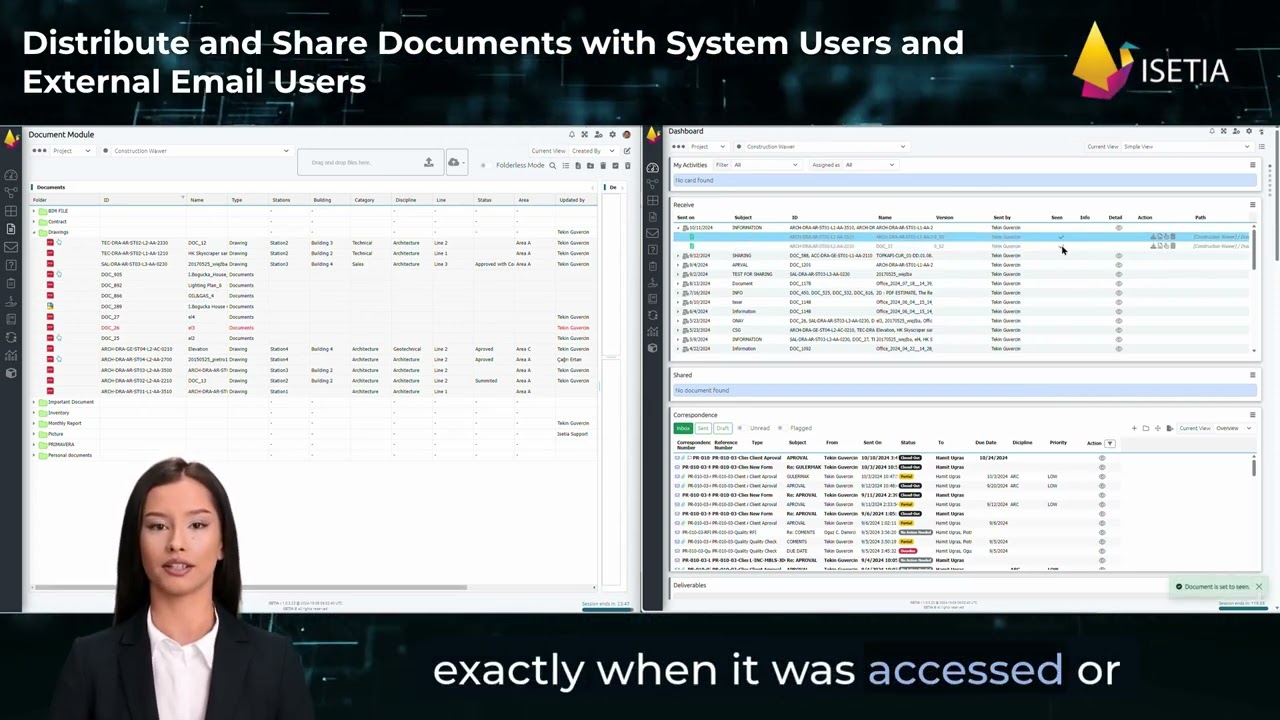Open Project dropdown in Document Module
Screen dimensions: 1280x720
(71, 151)
